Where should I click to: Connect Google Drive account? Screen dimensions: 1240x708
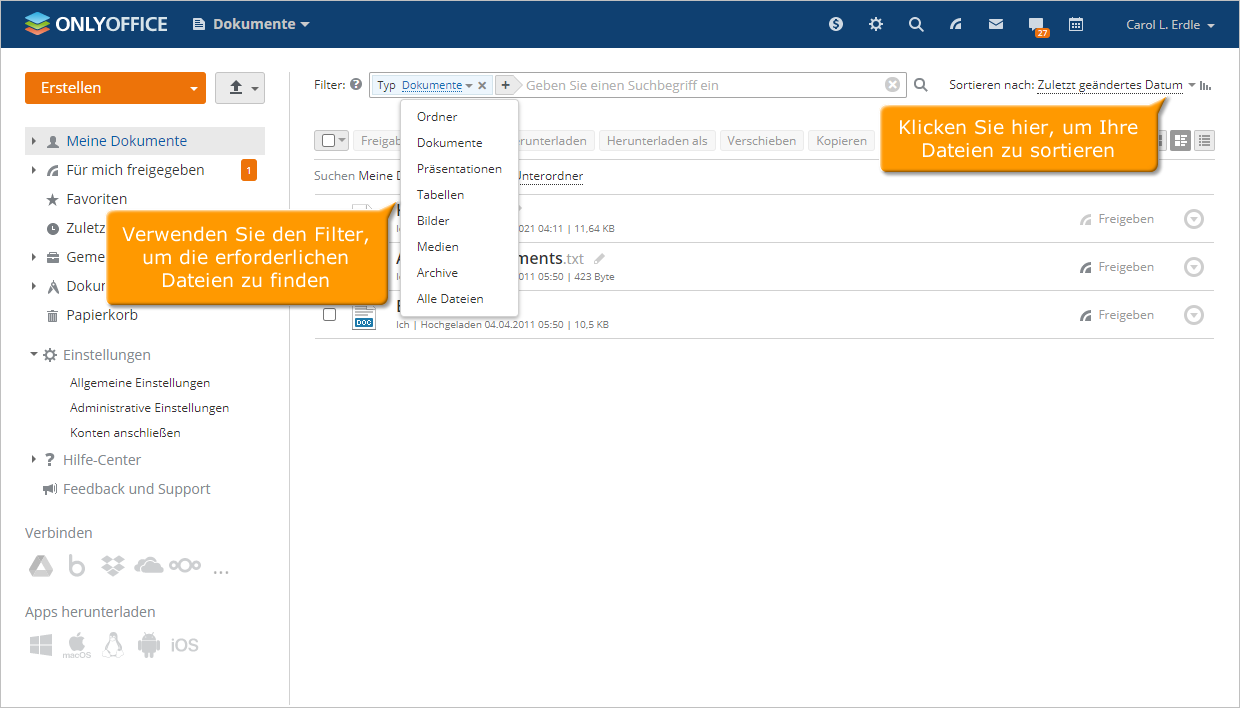tap(40, 566)
